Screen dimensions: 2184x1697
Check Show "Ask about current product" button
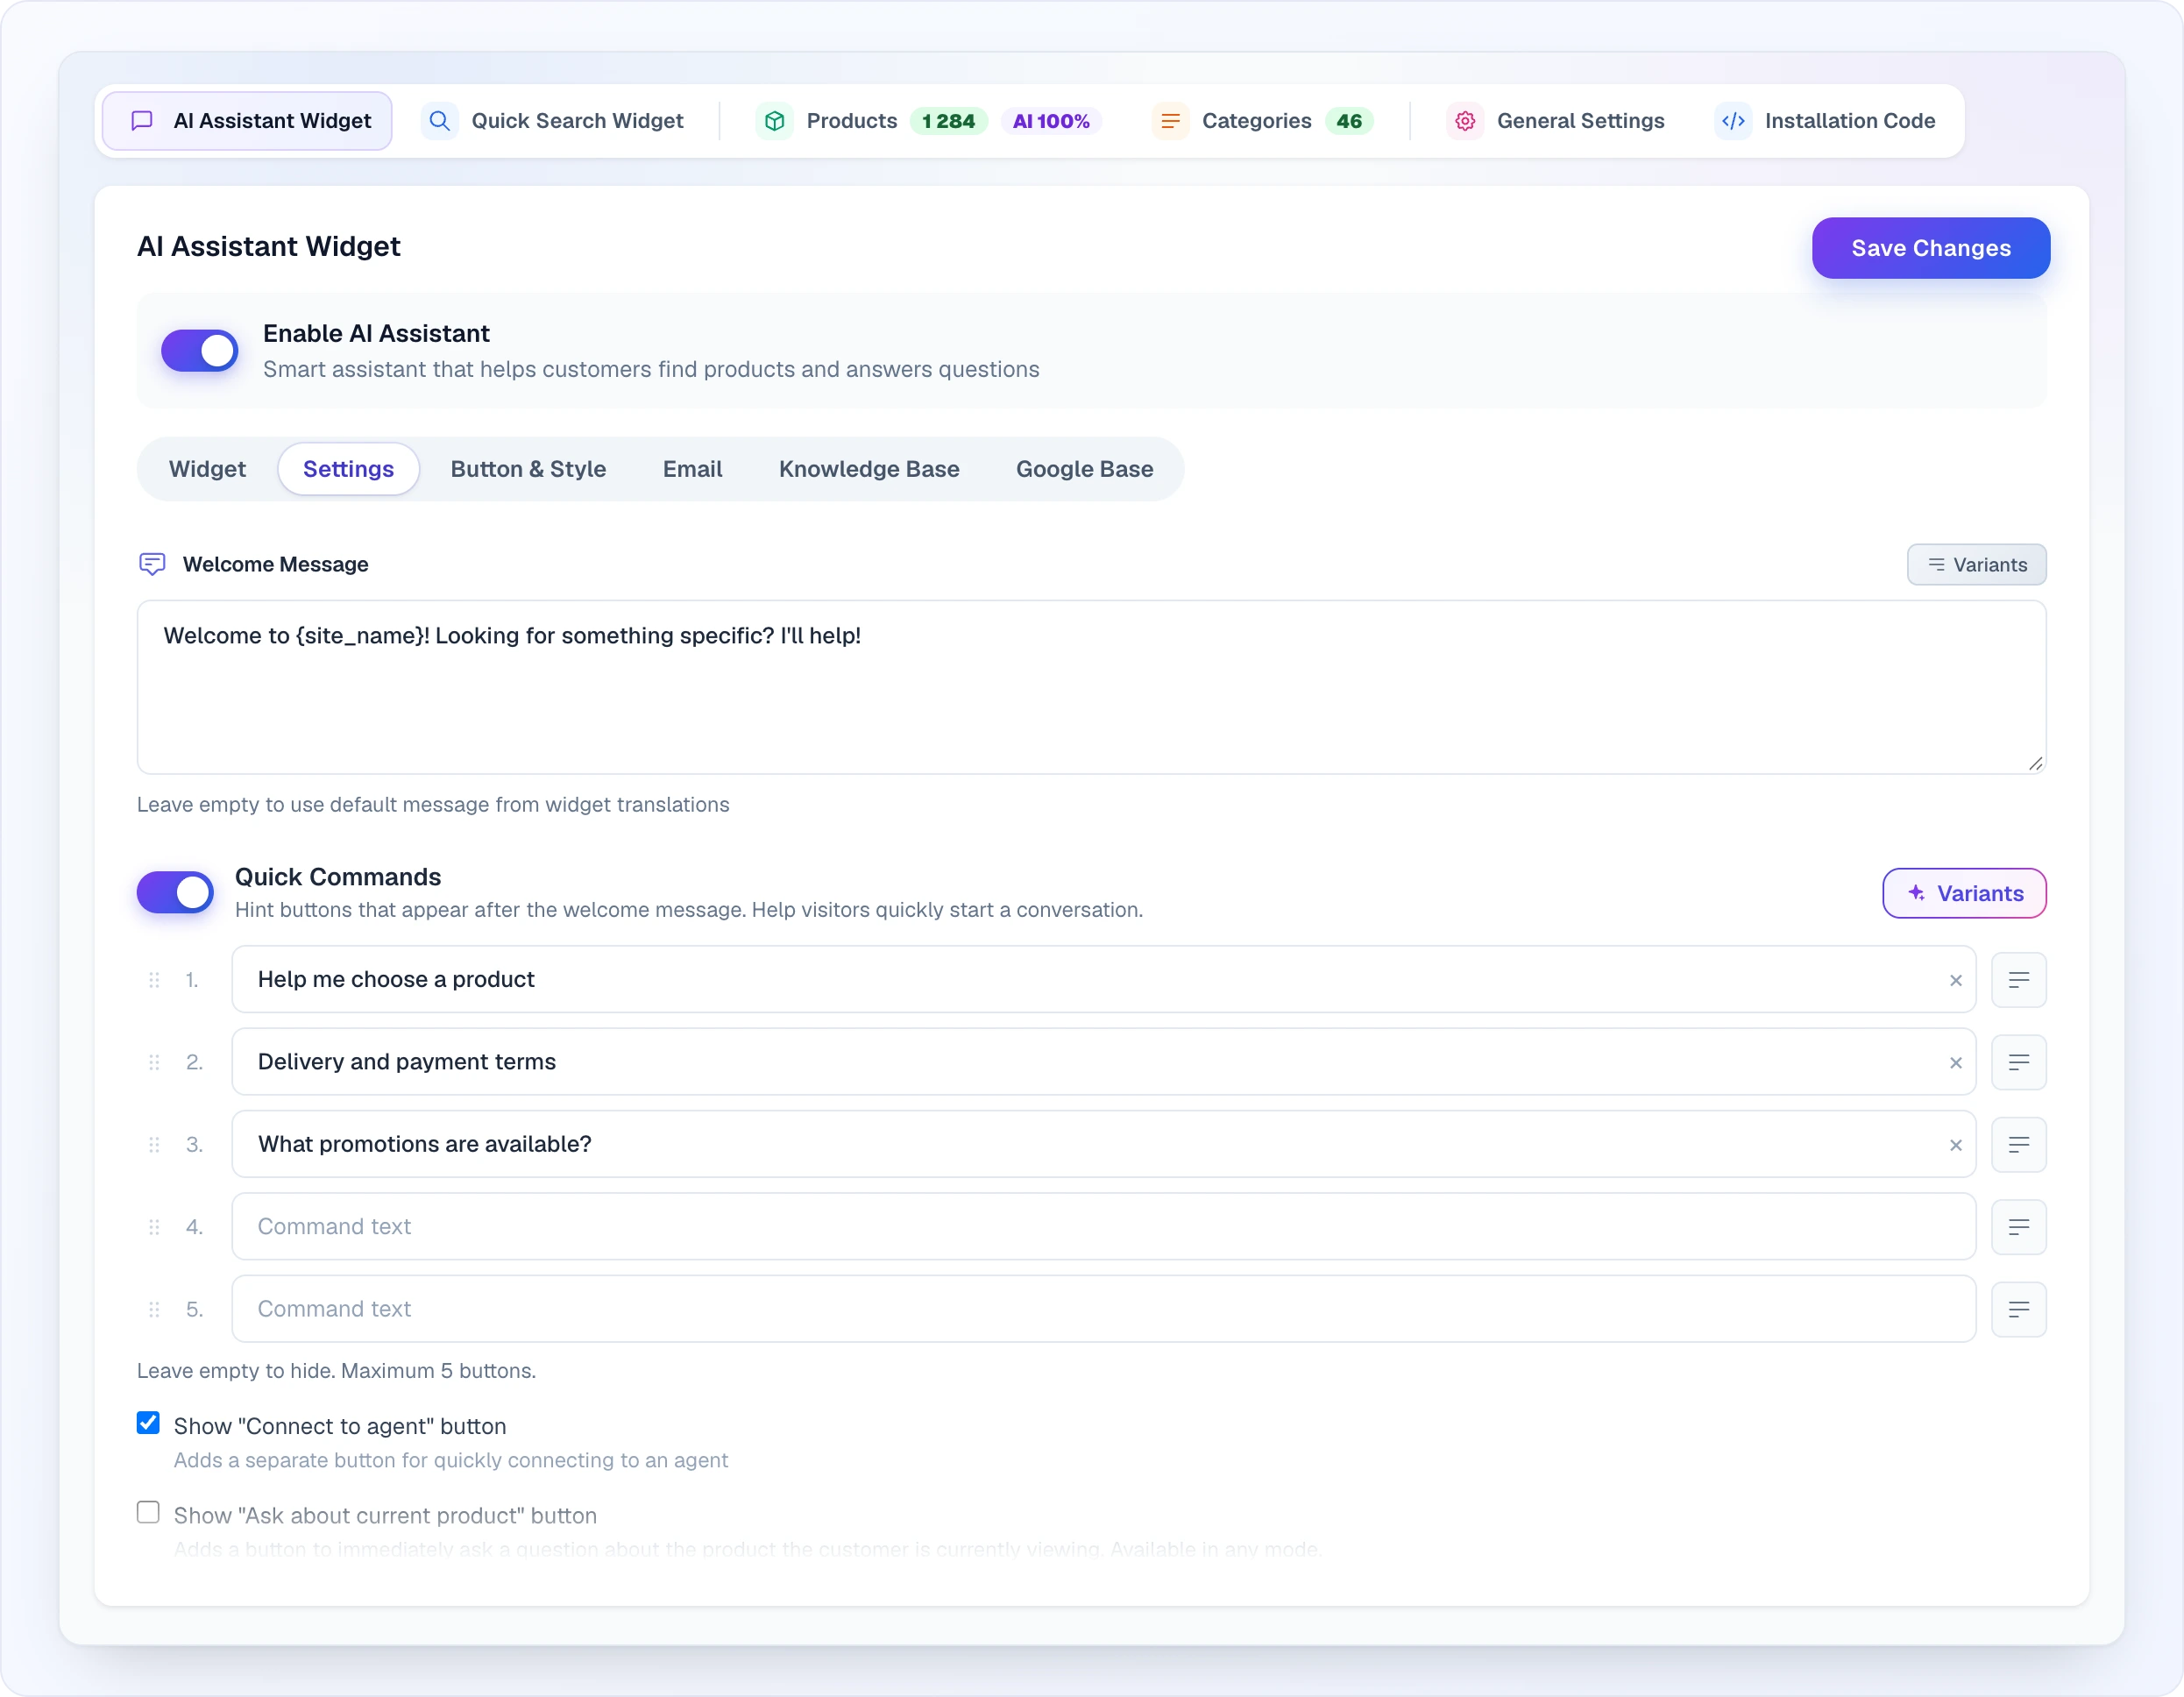click(148, 1512)
